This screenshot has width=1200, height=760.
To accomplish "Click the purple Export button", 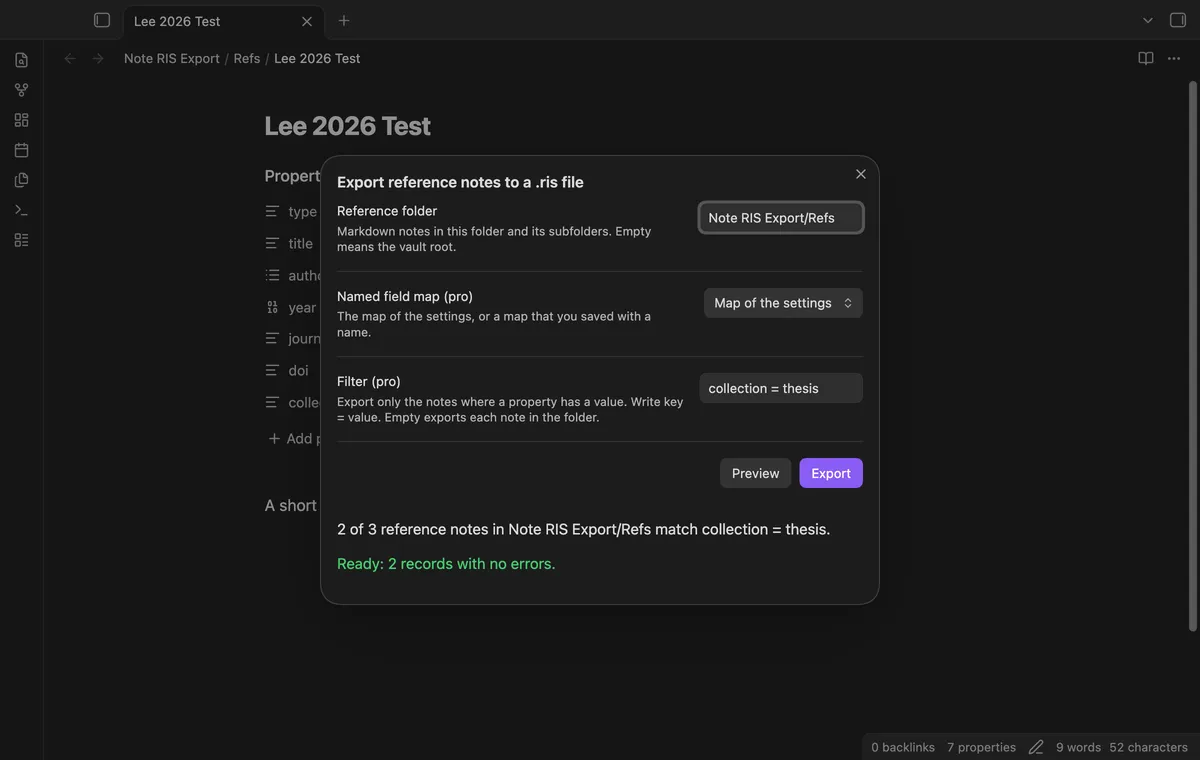I will (831, 473).
